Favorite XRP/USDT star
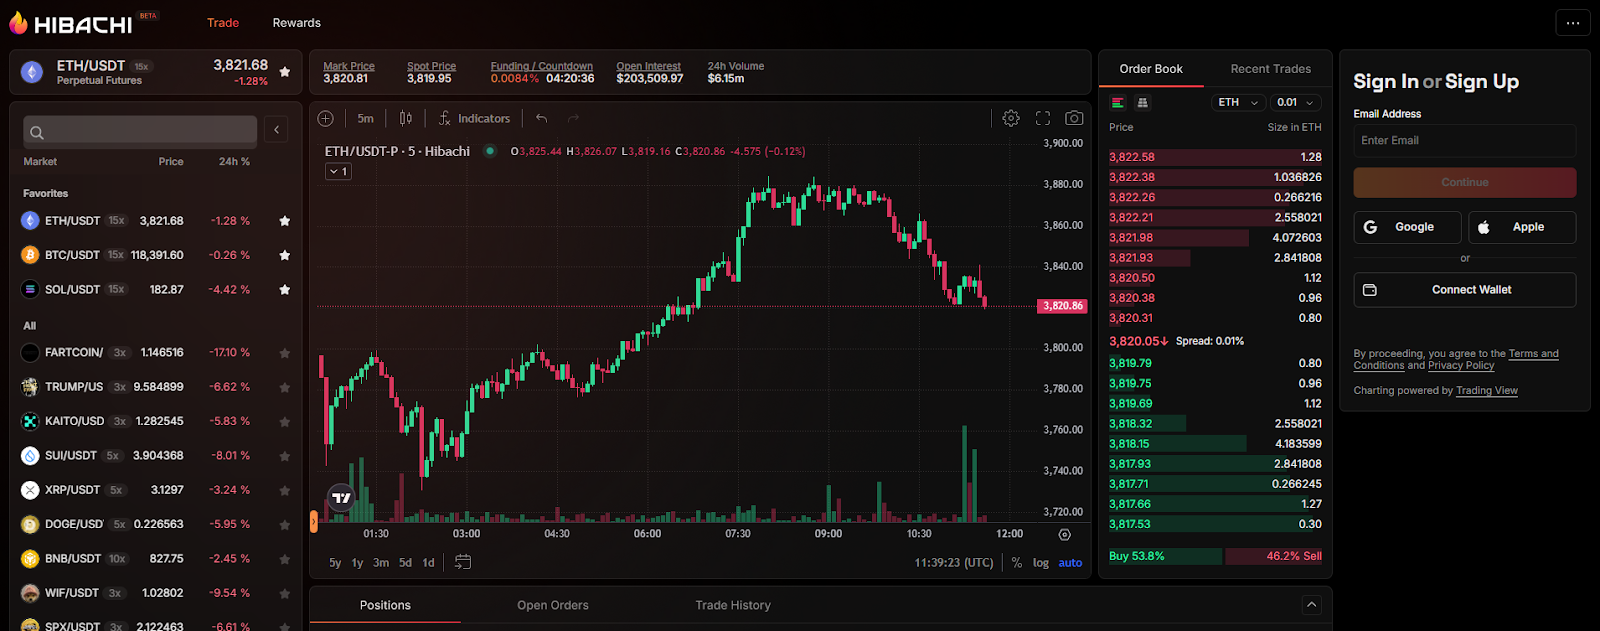The width and height of the screenshot is (1600, 631). 285,490
